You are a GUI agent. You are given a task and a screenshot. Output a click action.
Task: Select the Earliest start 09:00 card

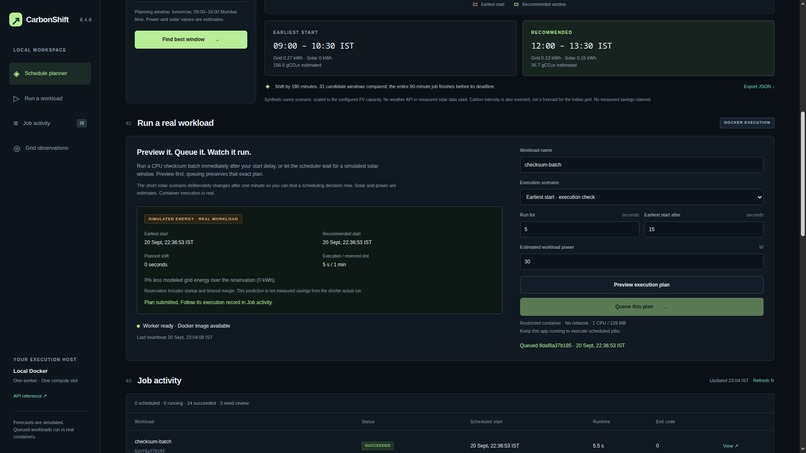(390, 48)
